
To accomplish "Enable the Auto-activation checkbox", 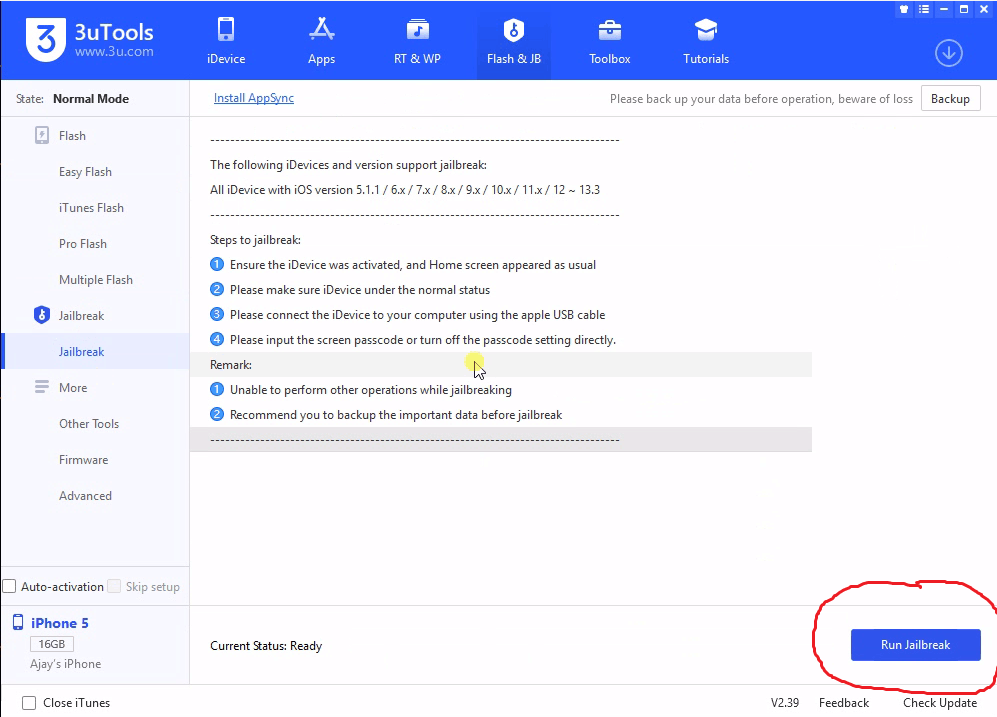I will [10, 586].
